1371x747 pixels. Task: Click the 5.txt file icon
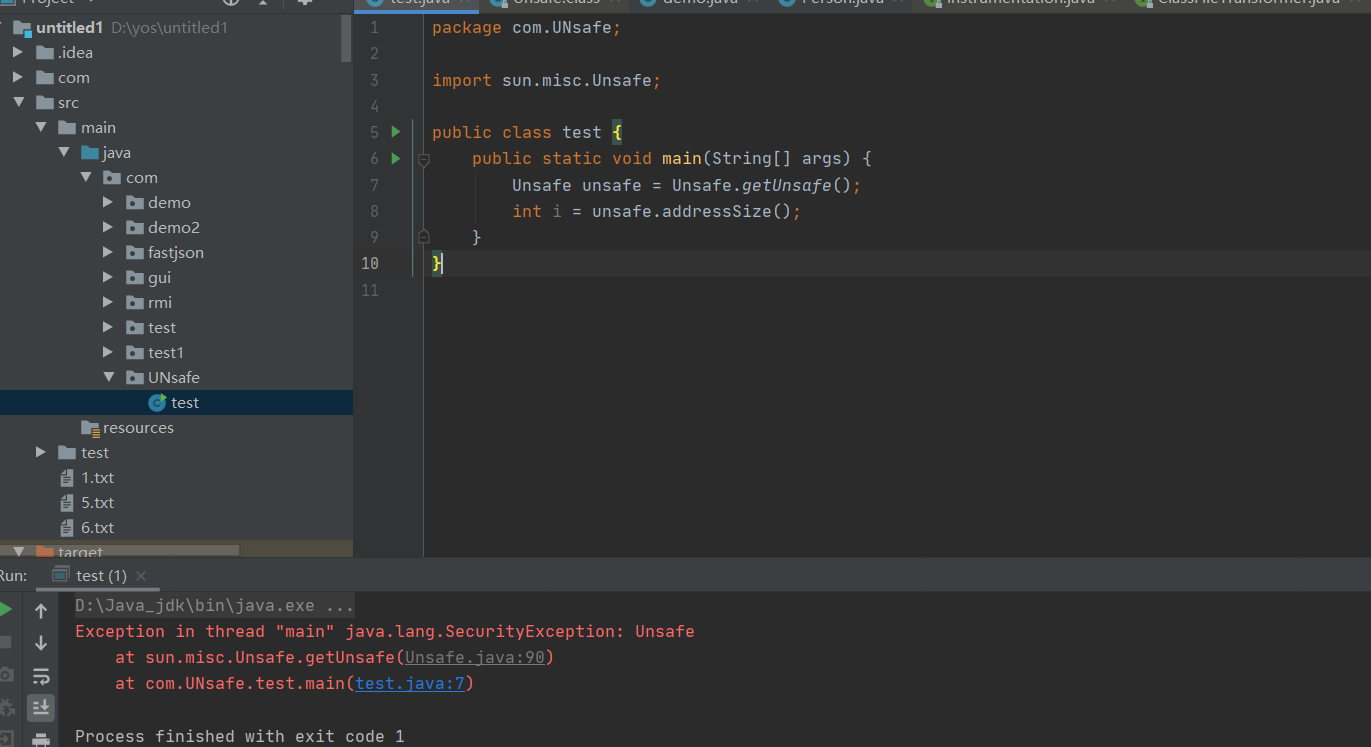coord(68,503)
